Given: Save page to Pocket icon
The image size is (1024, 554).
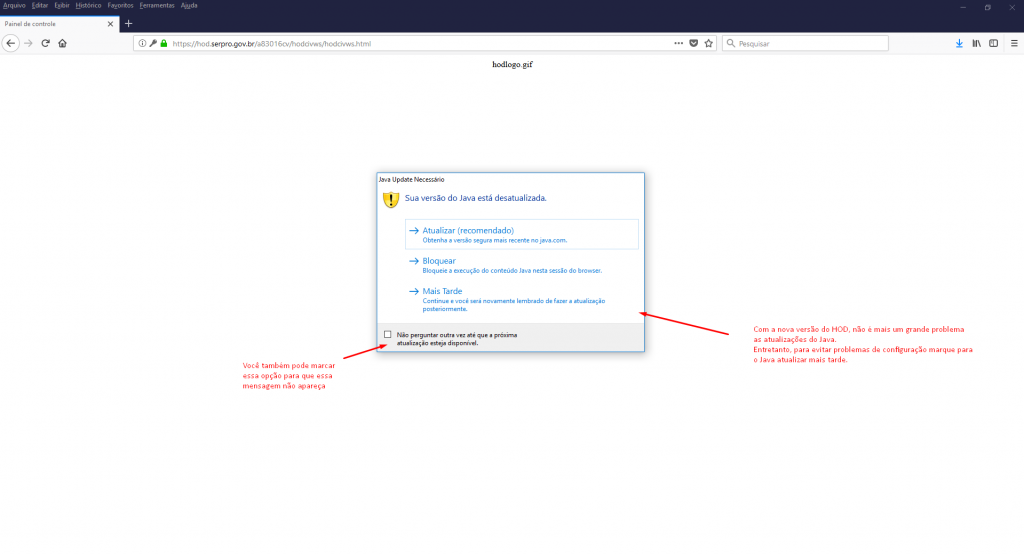Looking at the screenshot, I should pos(693,43).
